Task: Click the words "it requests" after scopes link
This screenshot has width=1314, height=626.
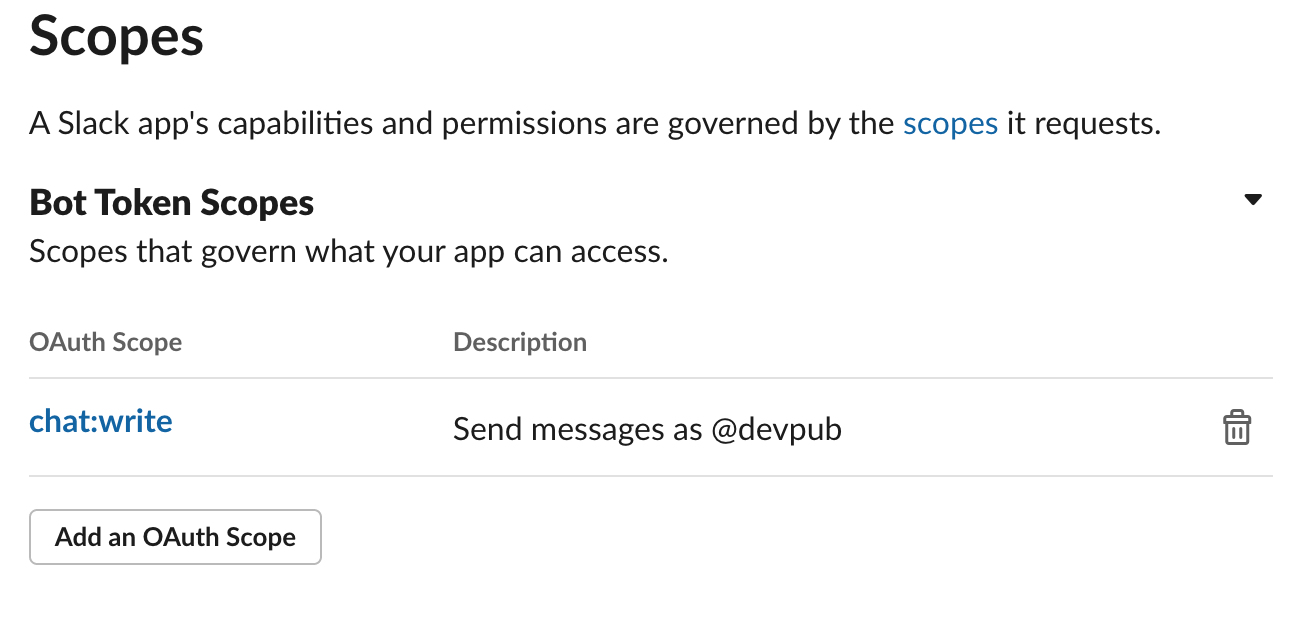Action: pos(1084,124)
